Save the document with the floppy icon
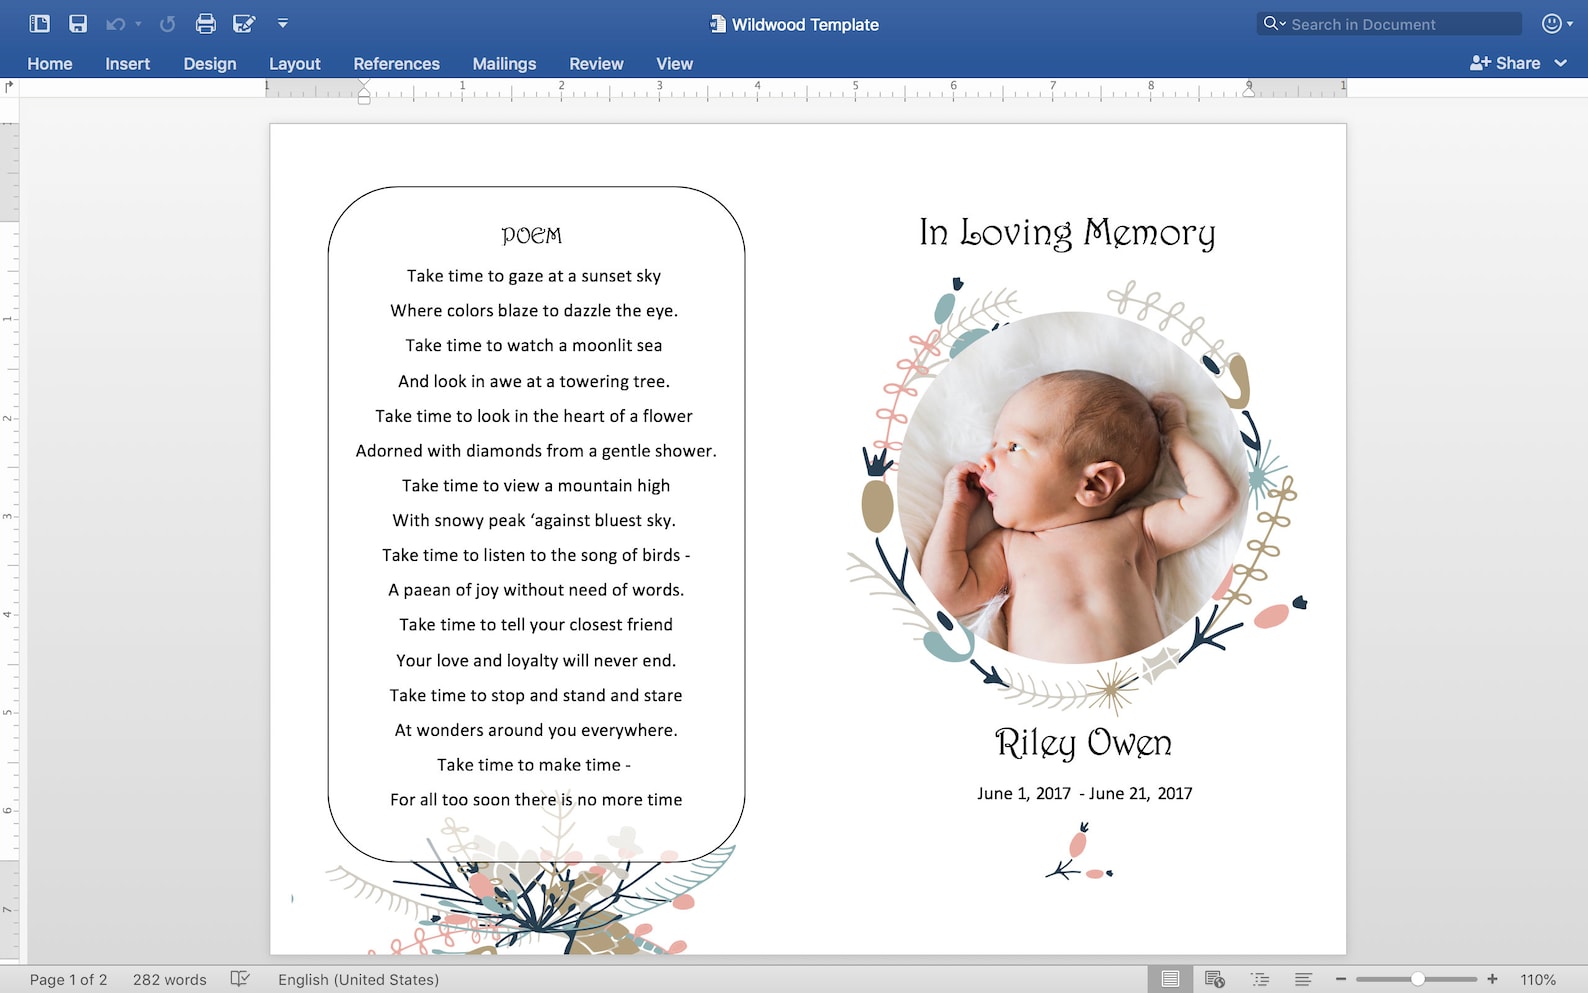This screenshot has height=993, width=1588. point(78,24)
